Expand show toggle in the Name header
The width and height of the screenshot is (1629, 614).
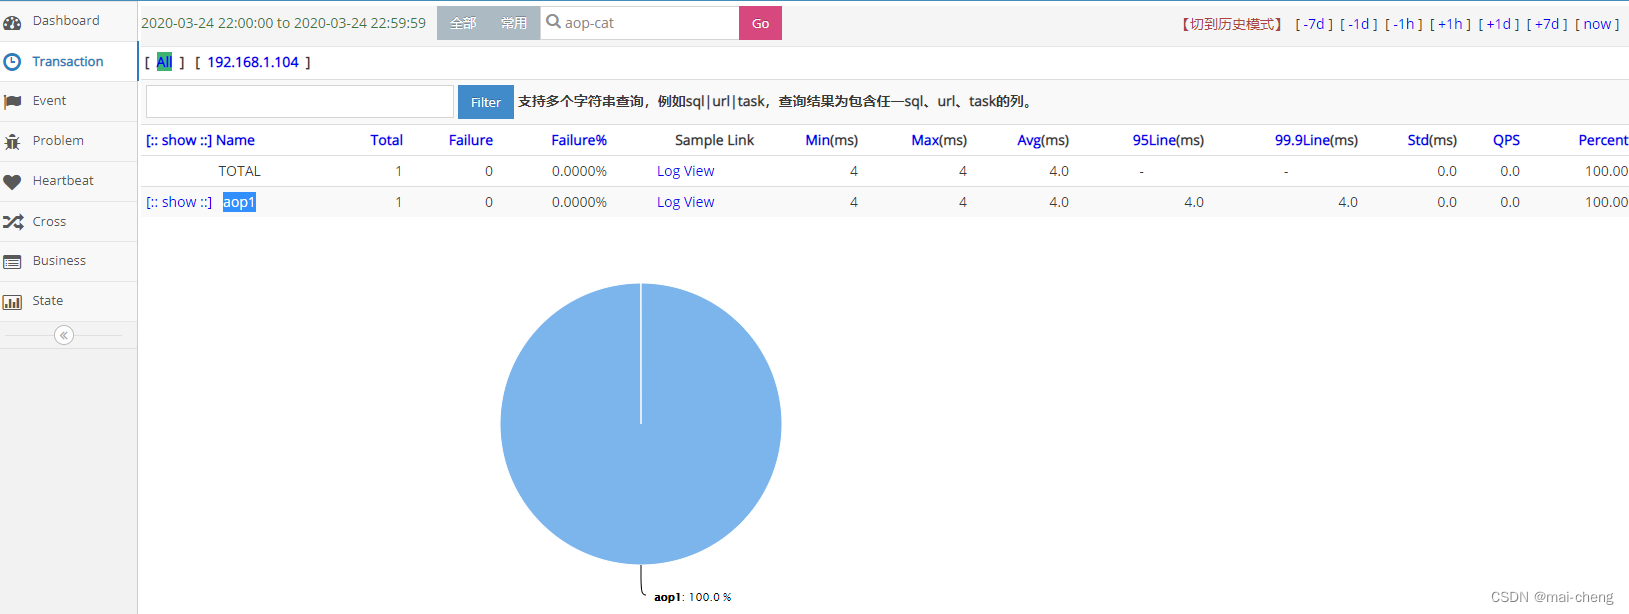tap(179, 140)
